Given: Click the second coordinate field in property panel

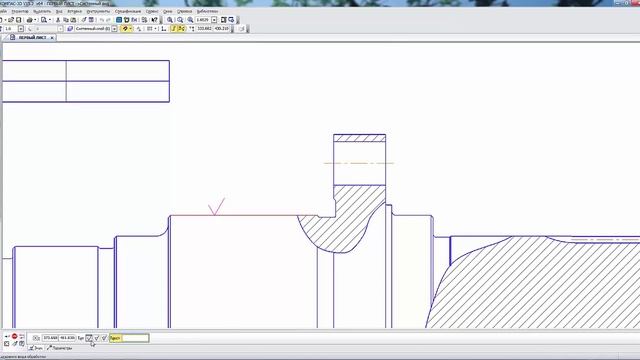Looking at the screenshot, I should point(67,338).
